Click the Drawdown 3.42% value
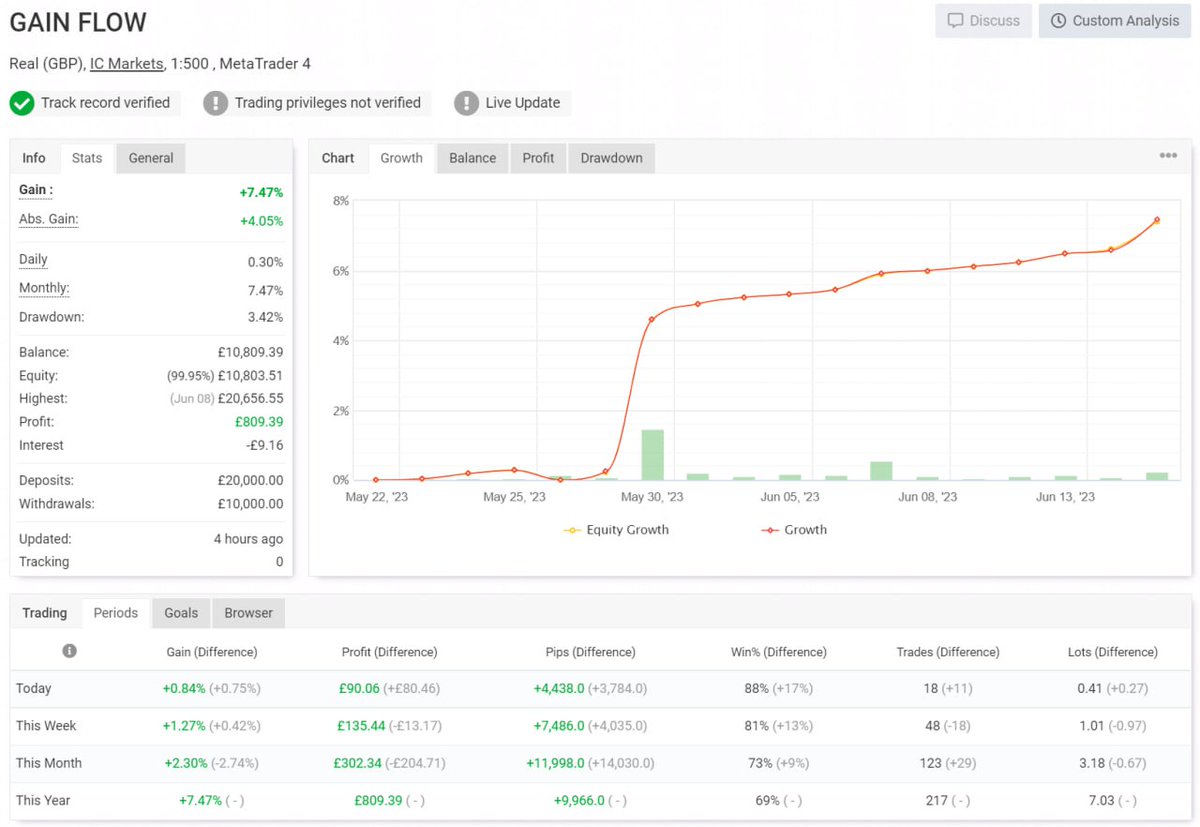Image resolution: width=1200 pixels, height=827 pixels. pyautogui.click(x=265, y=317)
